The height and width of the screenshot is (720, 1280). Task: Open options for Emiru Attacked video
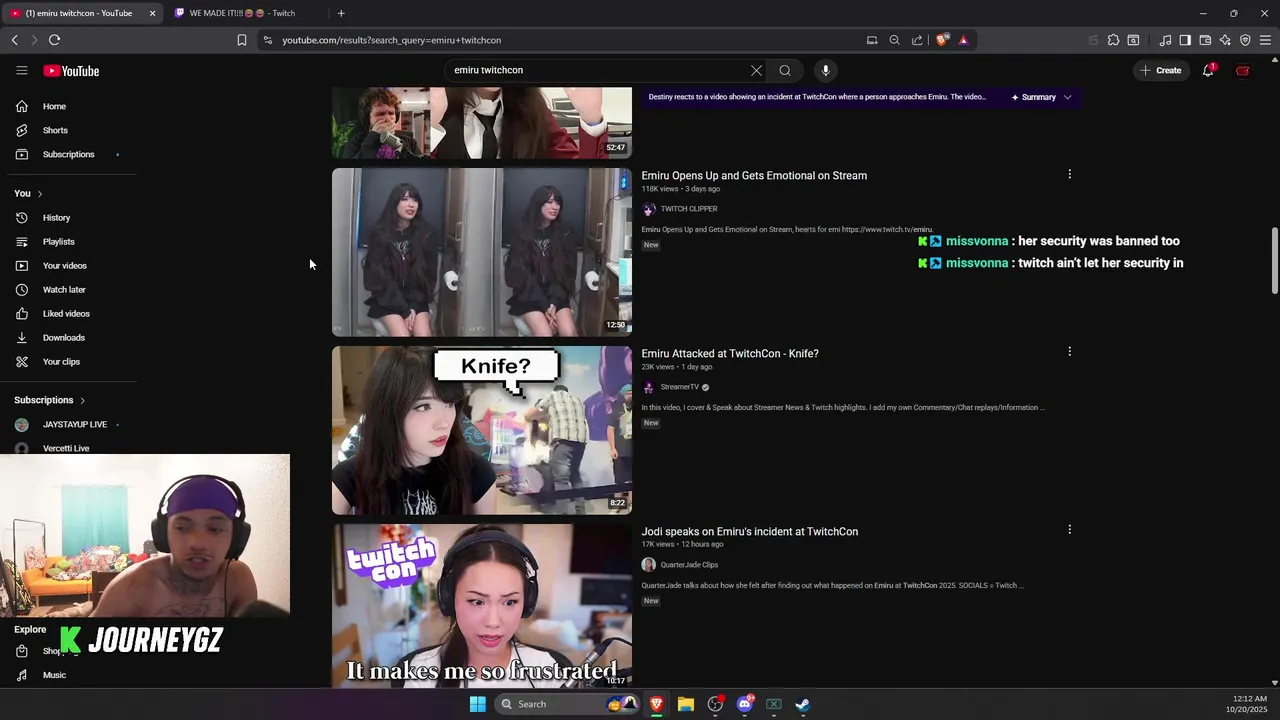tap(1069, 352)
